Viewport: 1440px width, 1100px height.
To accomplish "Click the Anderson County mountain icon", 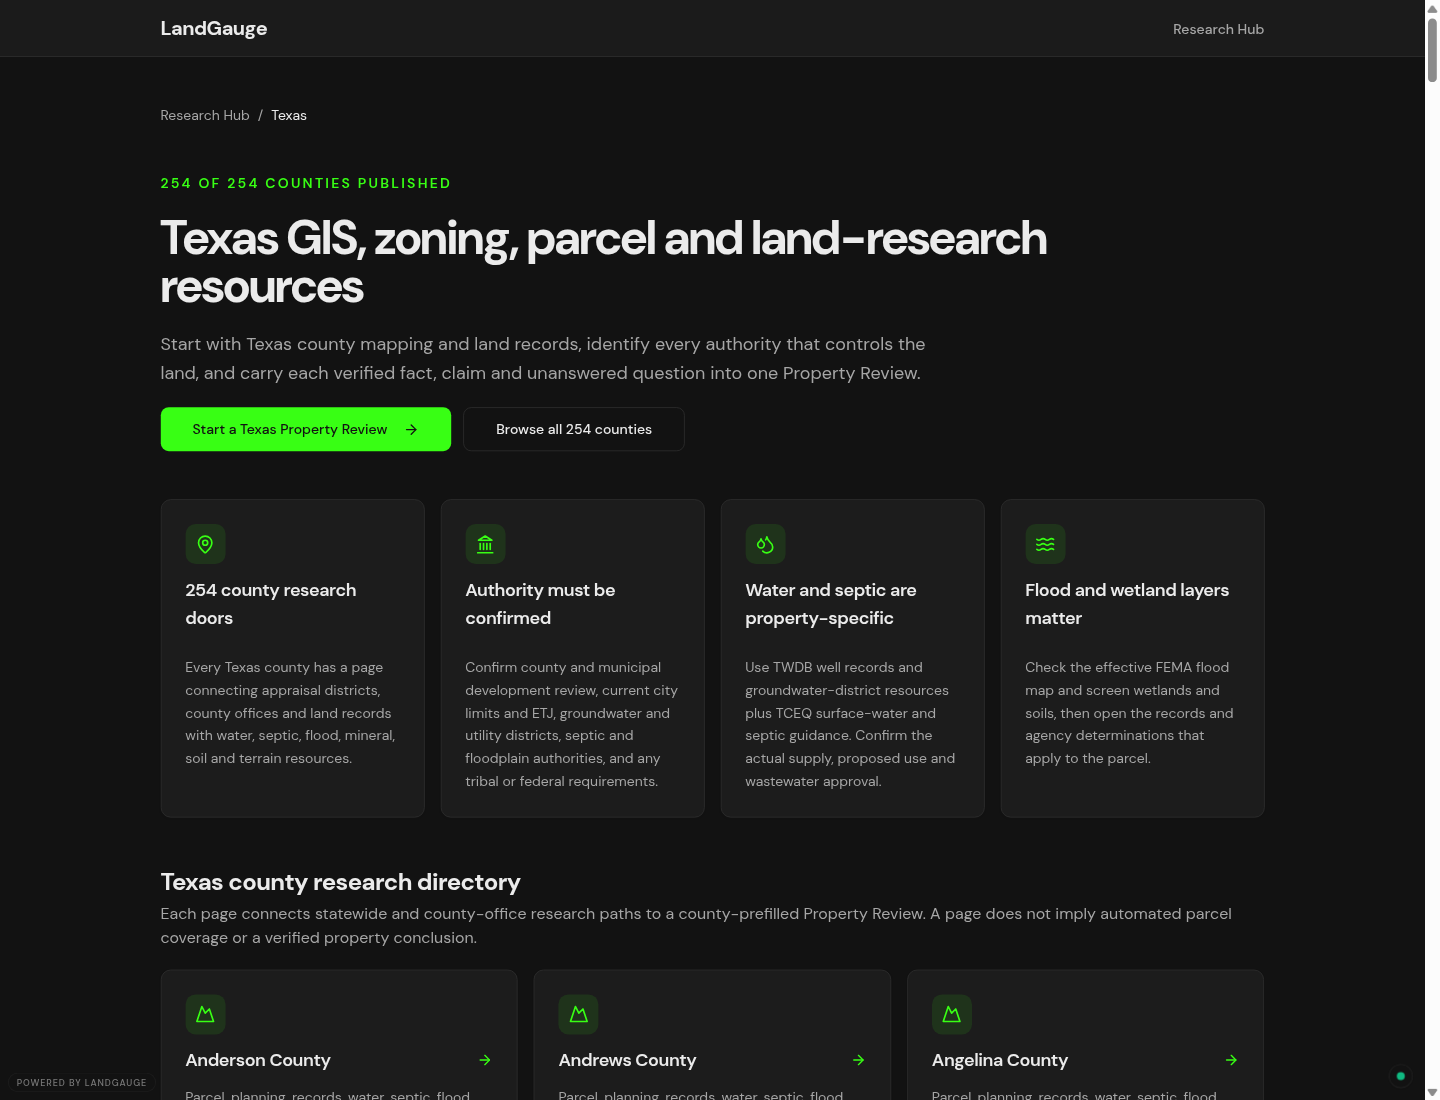I will (205, 1014).
